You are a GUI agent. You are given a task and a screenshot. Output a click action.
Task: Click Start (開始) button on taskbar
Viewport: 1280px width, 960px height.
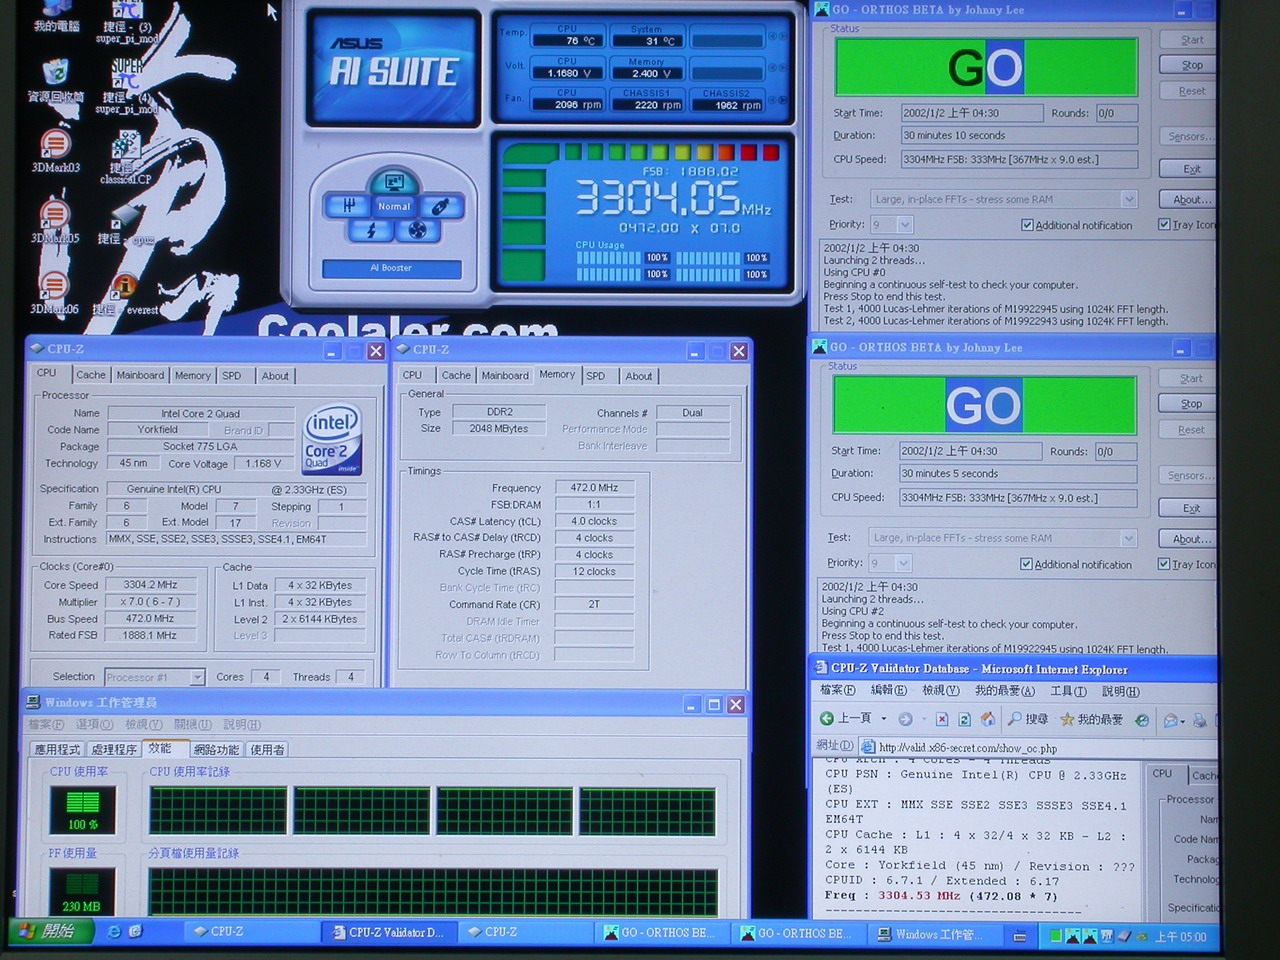click(x=52, y=931)
